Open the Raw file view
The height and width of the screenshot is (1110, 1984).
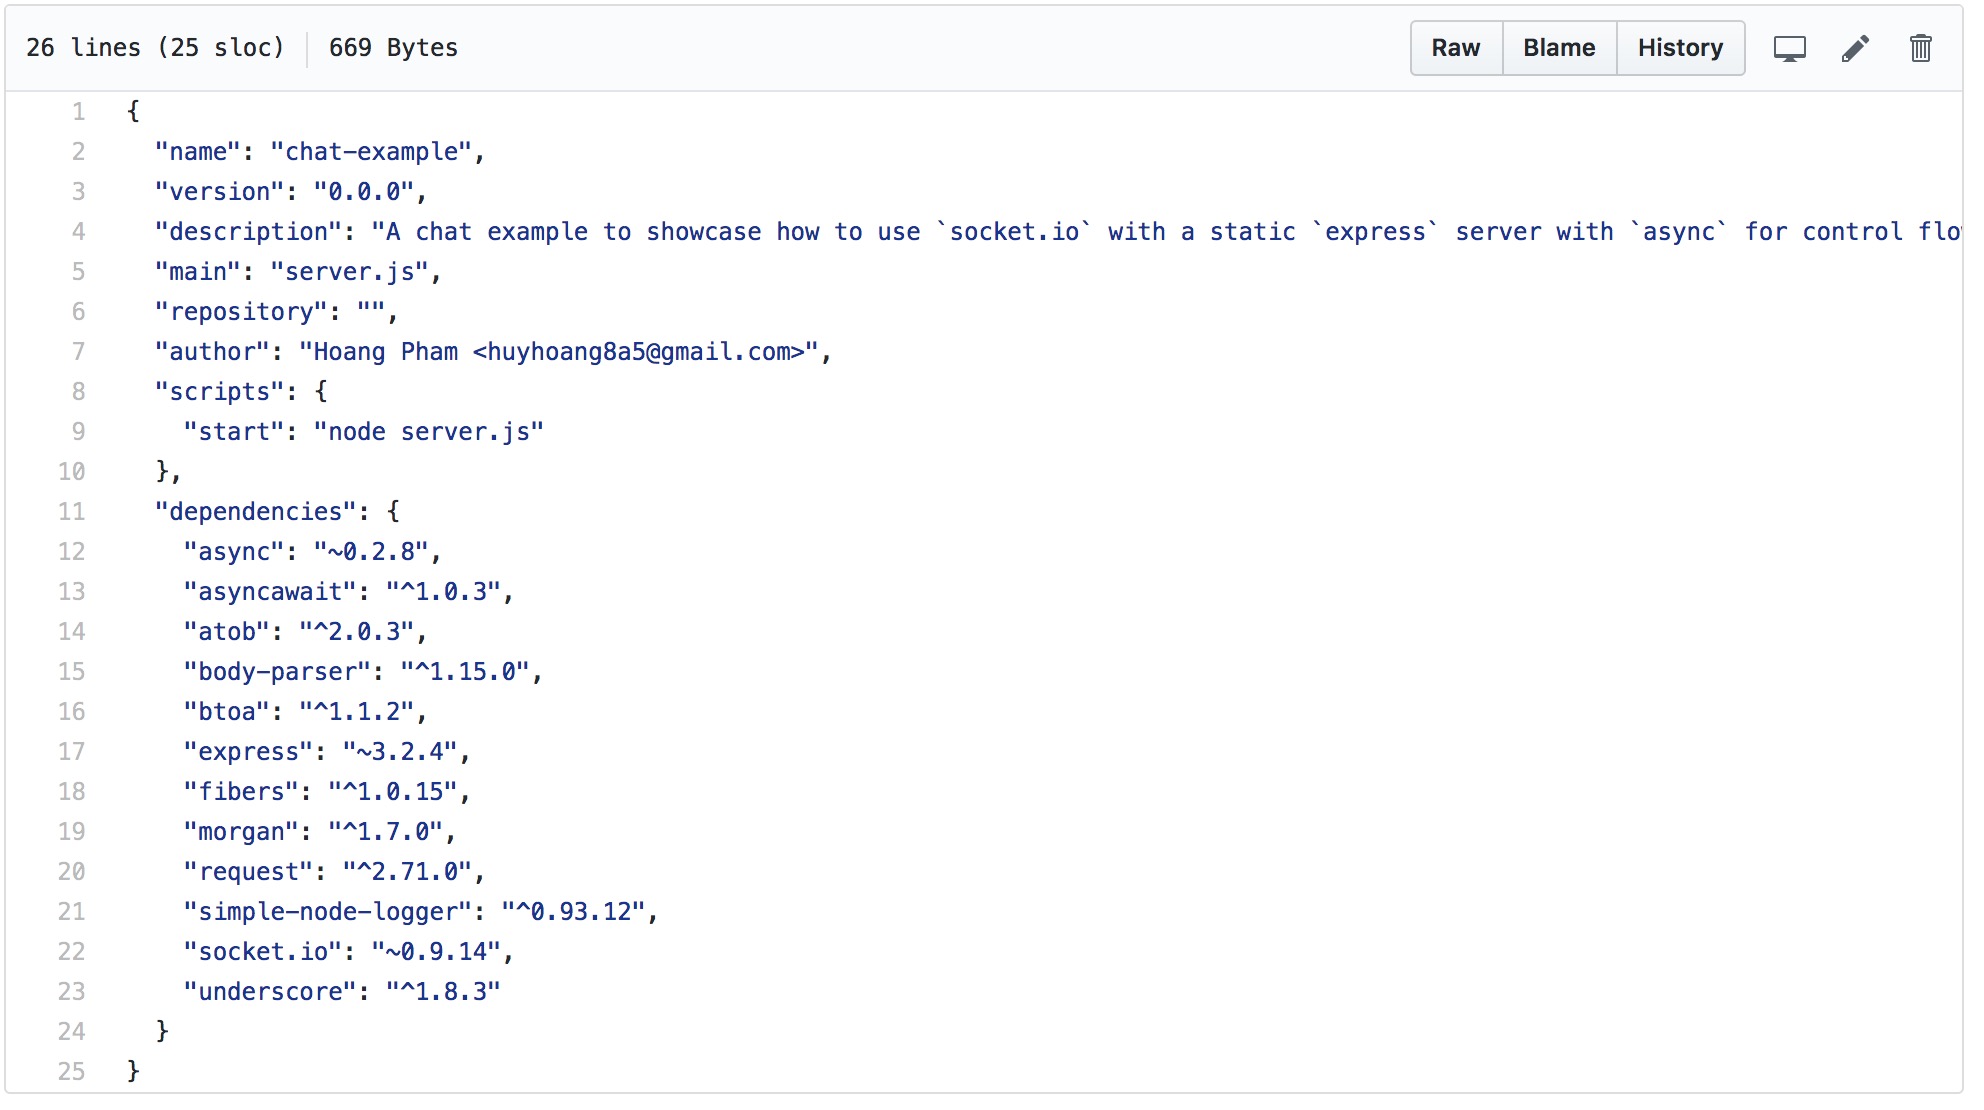(x=1455, y=48)
